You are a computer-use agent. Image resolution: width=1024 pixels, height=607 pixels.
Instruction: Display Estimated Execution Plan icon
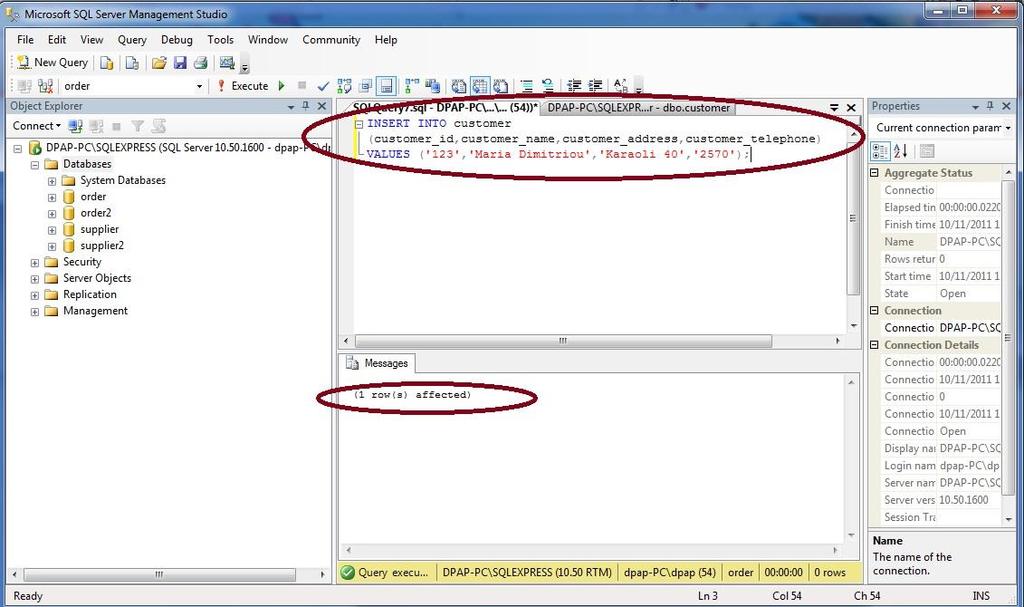click(x=344, y=86)
